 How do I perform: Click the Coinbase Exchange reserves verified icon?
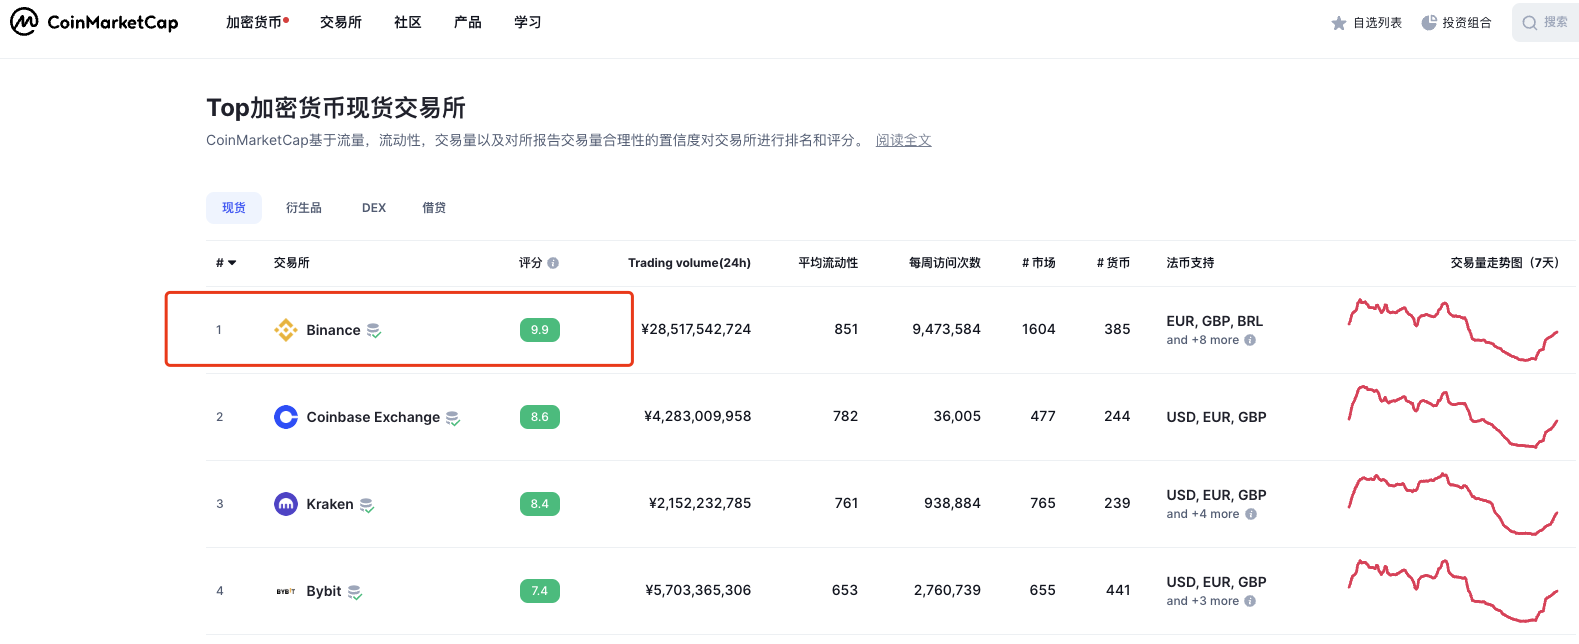pos(453,418)
